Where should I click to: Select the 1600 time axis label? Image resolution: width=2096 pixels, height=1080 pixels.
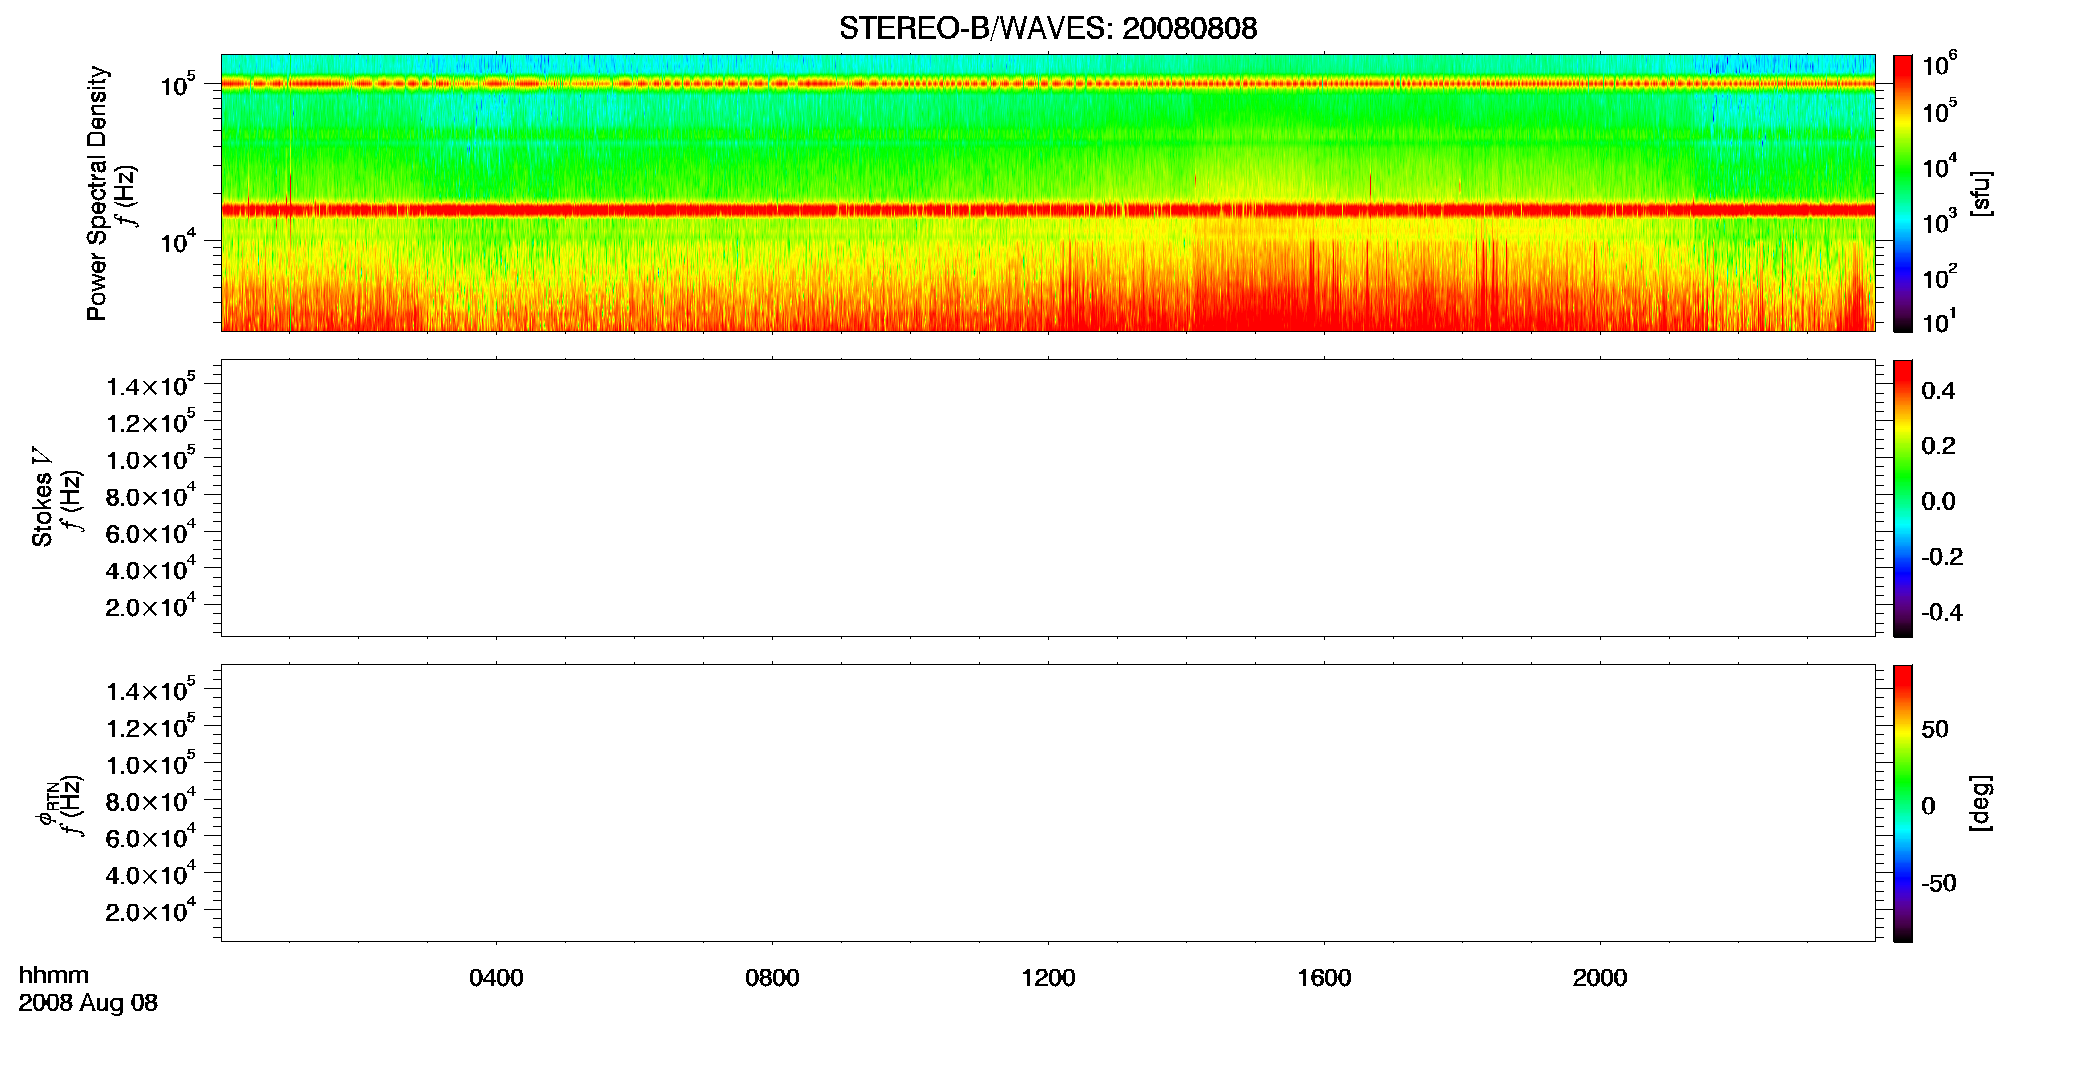pyautogui.click(x=1324, y=978)
